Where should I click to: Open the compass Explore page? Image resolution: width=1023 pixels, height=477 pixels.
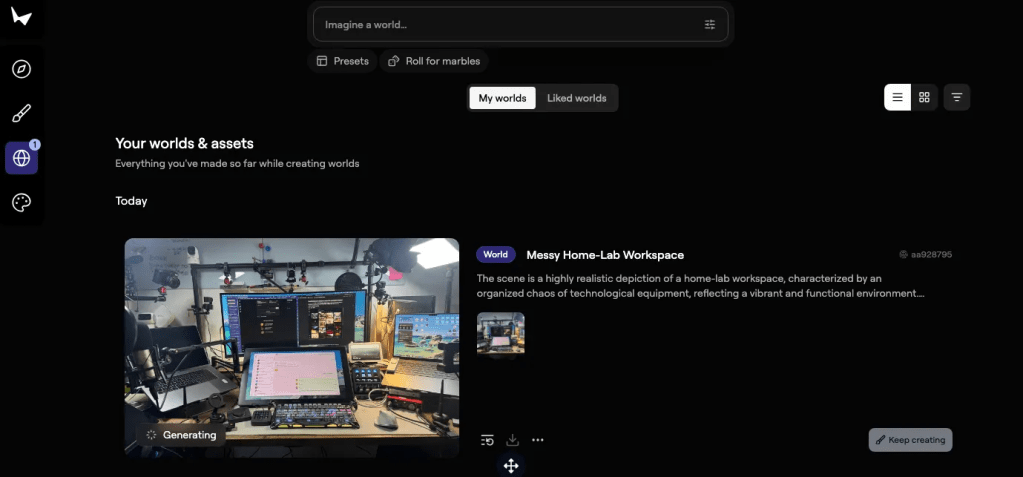pos(21,69)
